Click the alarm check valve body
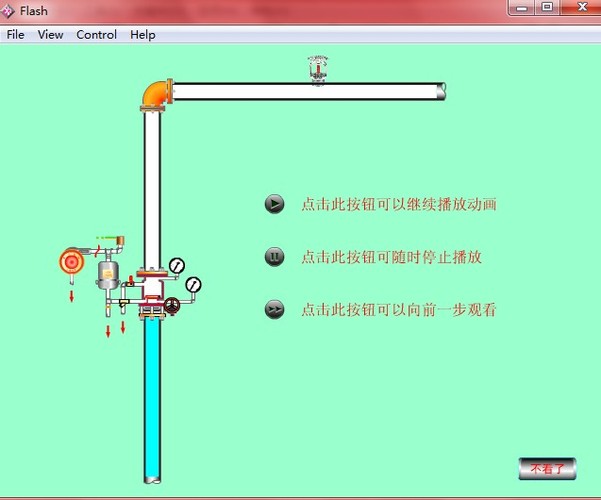This screenshot has height=500, width=601. point(153,290)
